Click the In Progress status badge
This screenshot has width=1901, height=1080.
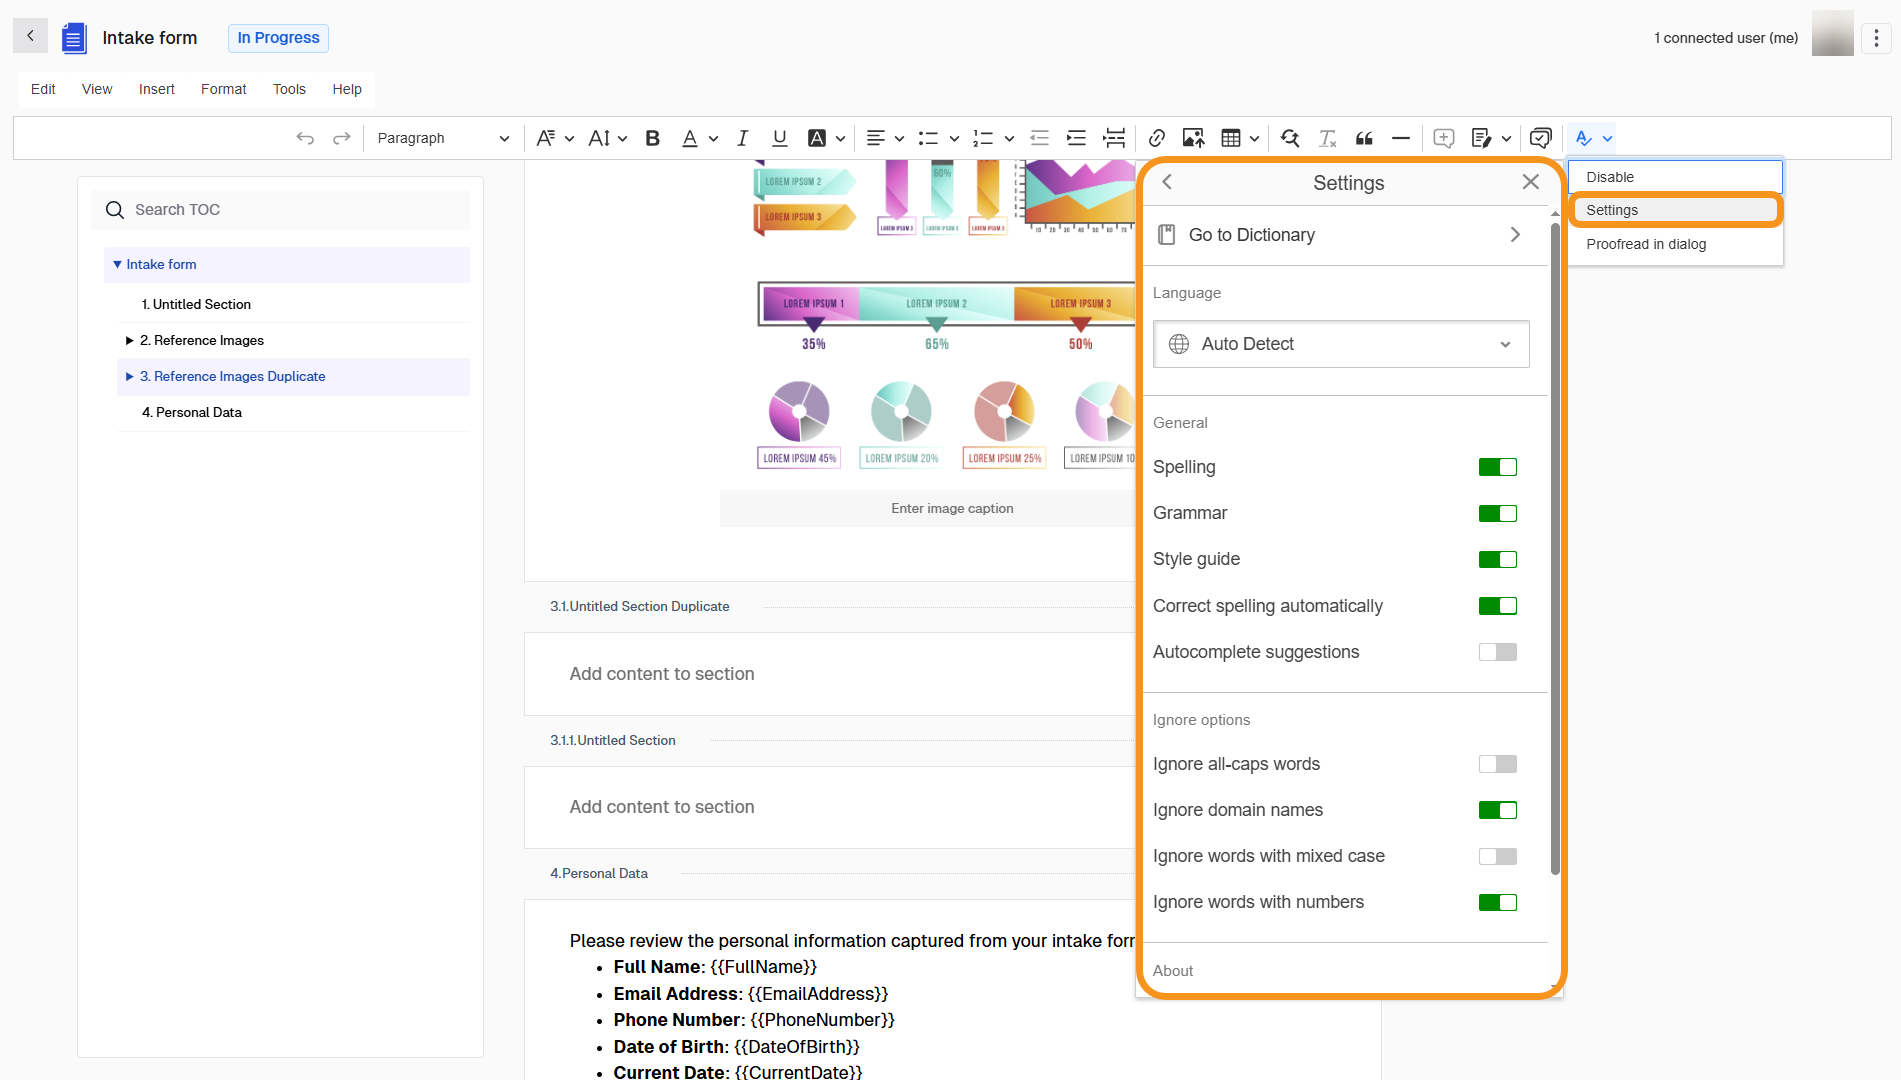point(277,38)
